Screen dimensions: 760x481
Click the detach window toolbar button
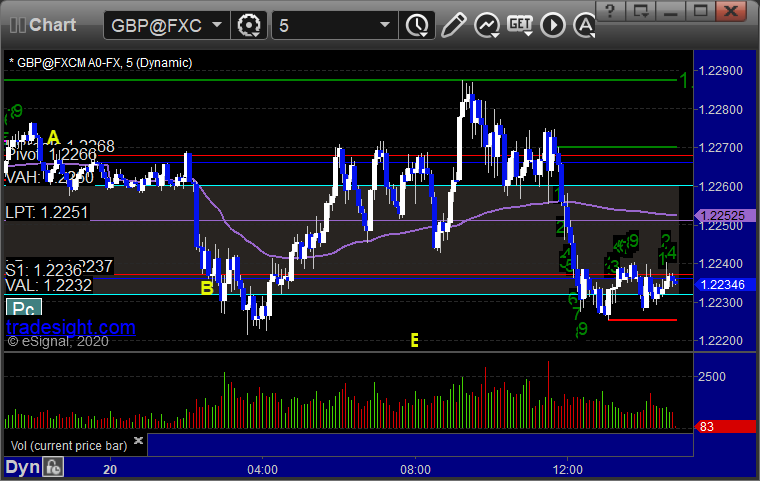(x=640, y=11)
